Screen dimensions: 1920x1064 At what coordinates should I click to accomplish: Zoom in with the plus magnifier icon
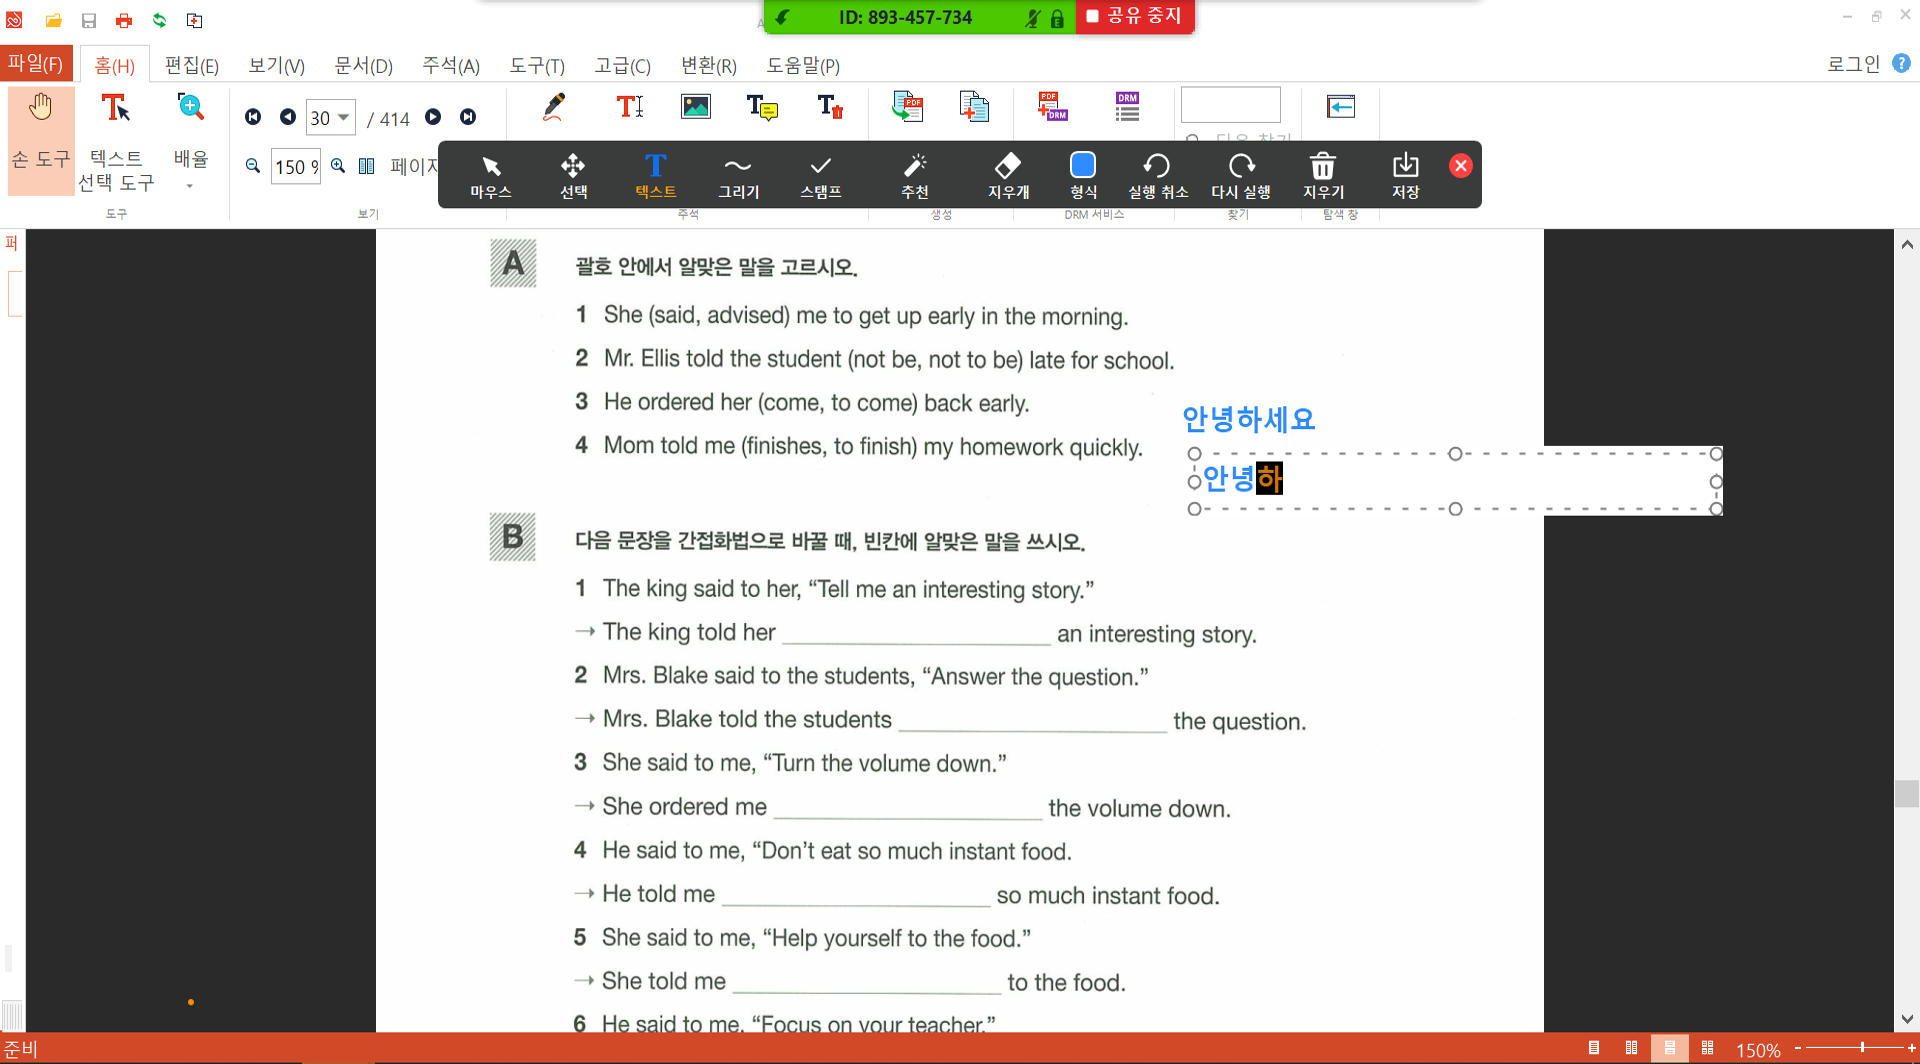tap(338, 166)
